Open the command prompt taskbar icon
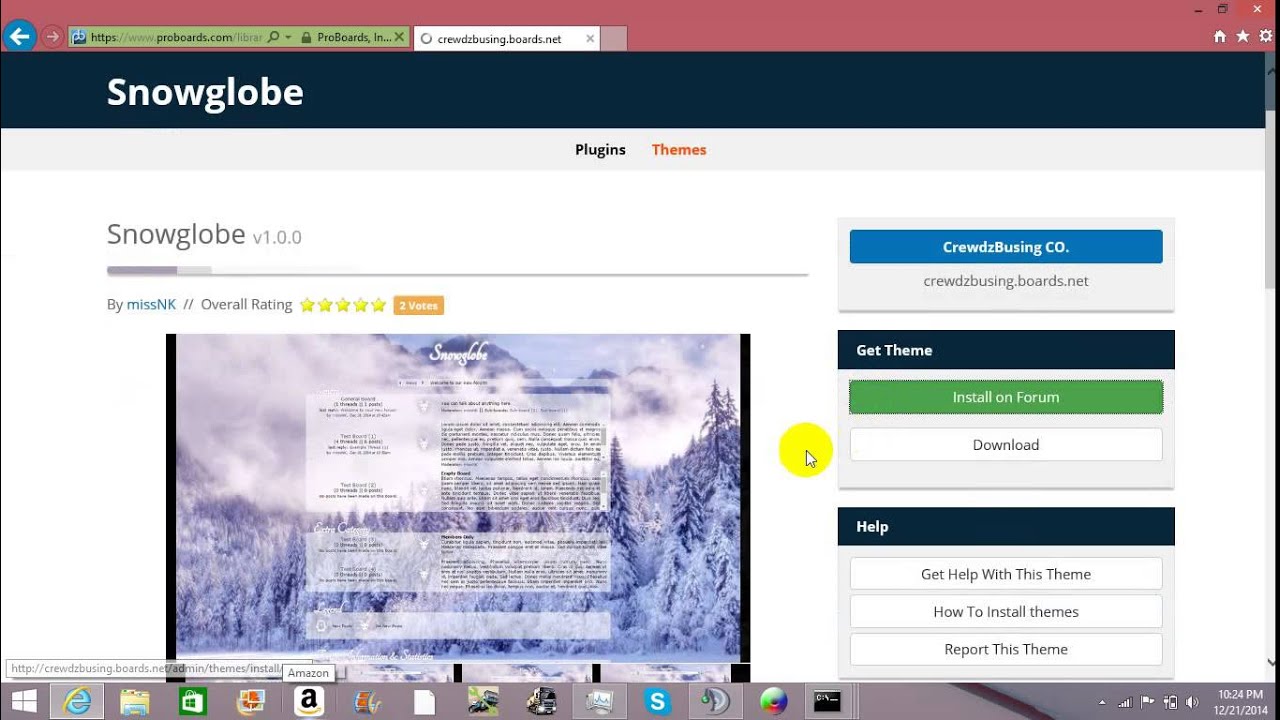The image size is (1280, 720). [827, 702]
